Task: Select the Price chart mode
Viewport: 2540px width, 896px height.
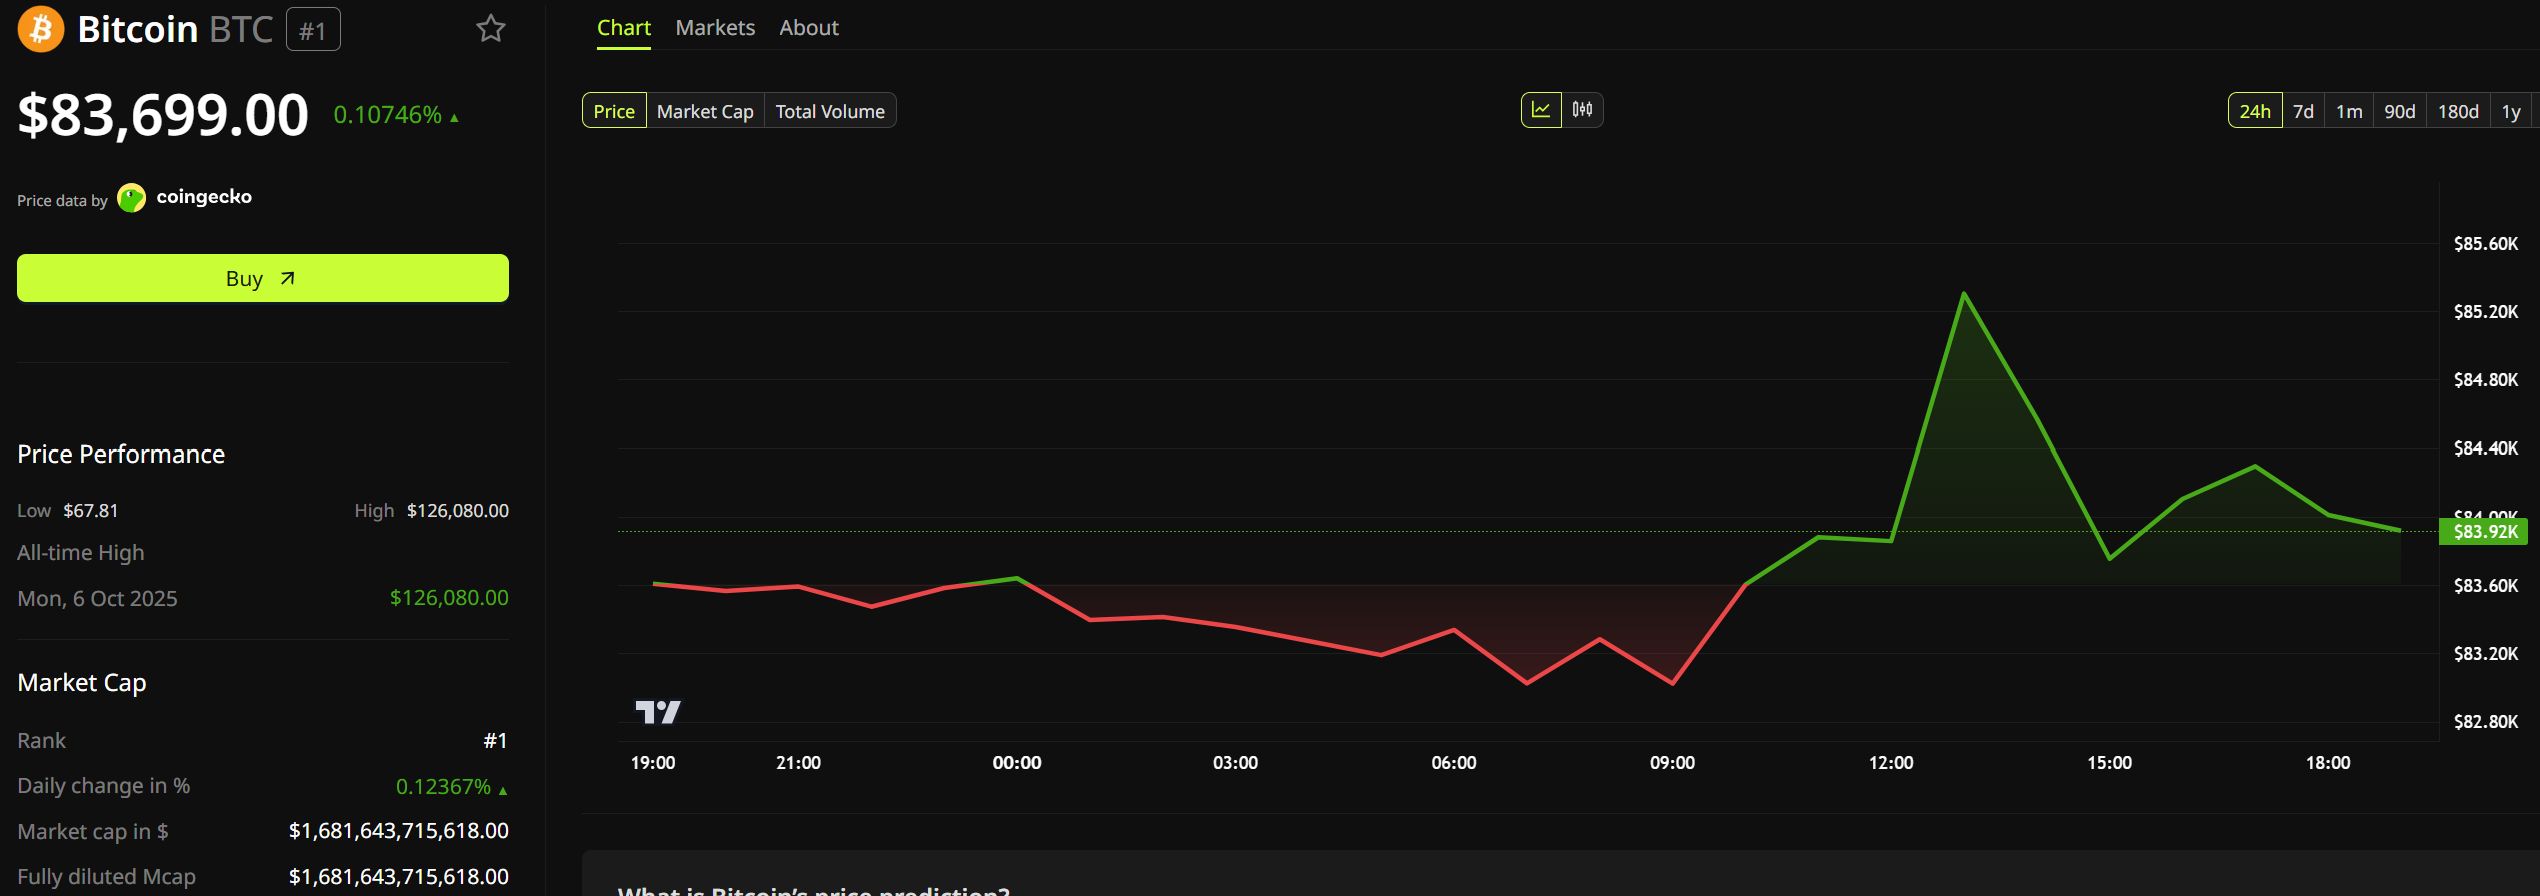Action: [x=614, y=111]
